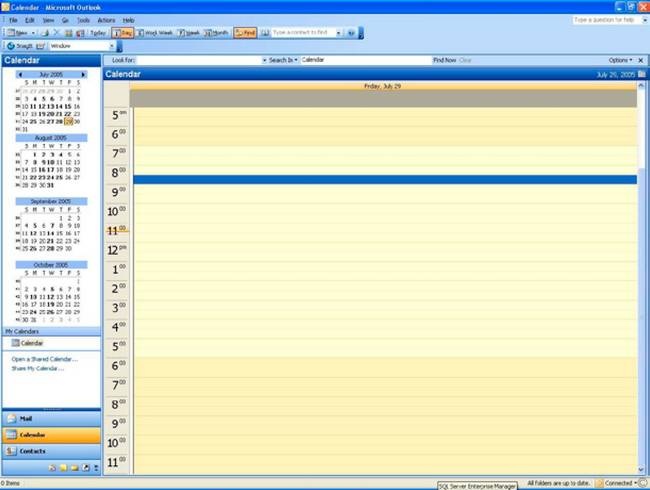Click Share My Calendar link

[x=37, y=368]
